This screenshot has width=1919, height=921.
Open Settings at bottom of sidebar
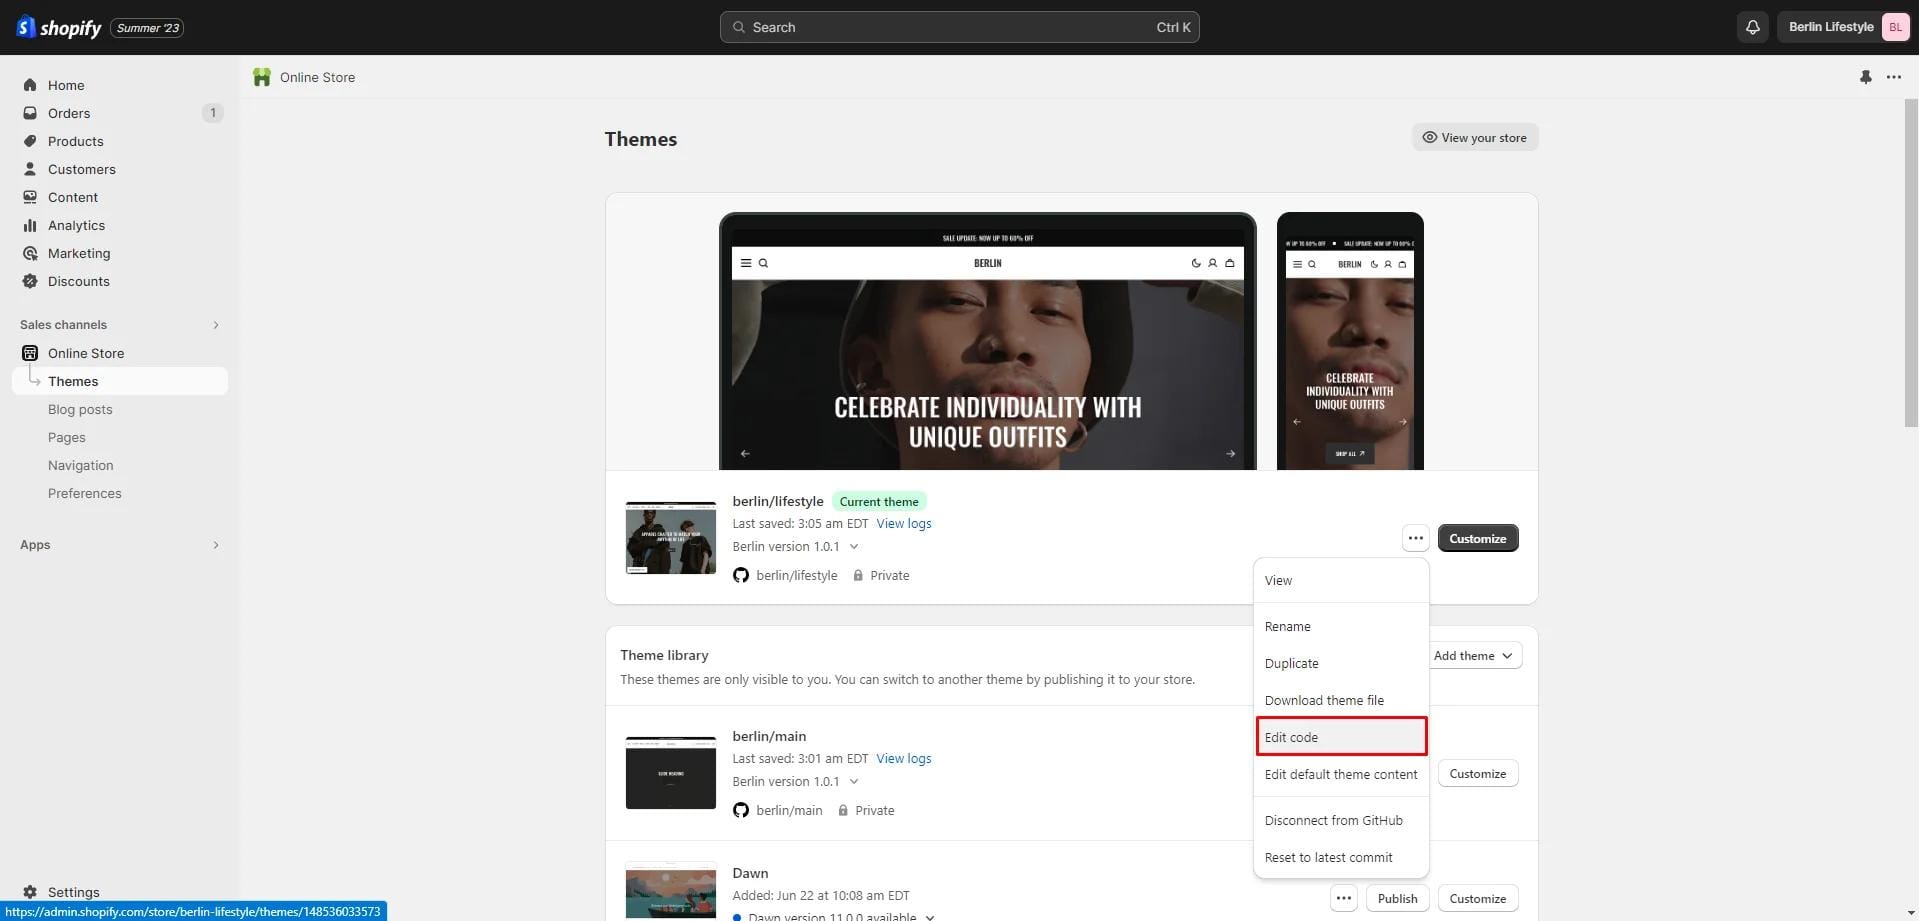click(x=73, y=891)
